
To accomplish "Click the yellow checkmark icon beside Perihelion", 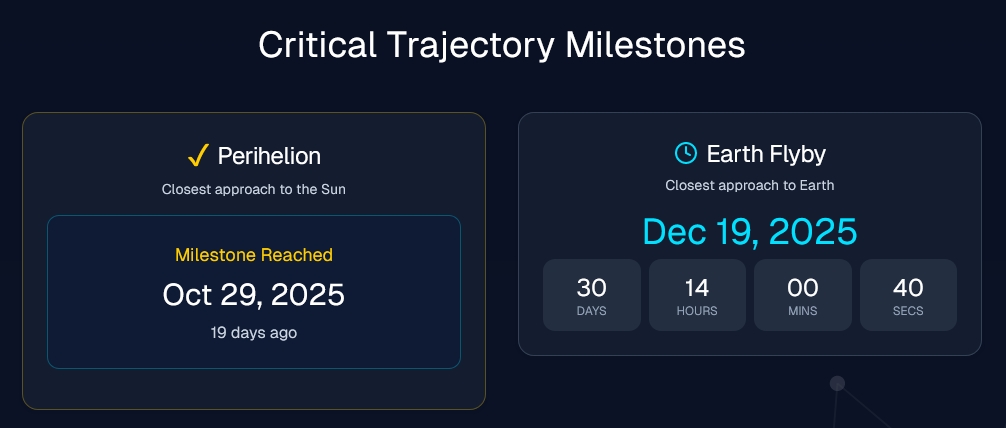I will 197,155.
